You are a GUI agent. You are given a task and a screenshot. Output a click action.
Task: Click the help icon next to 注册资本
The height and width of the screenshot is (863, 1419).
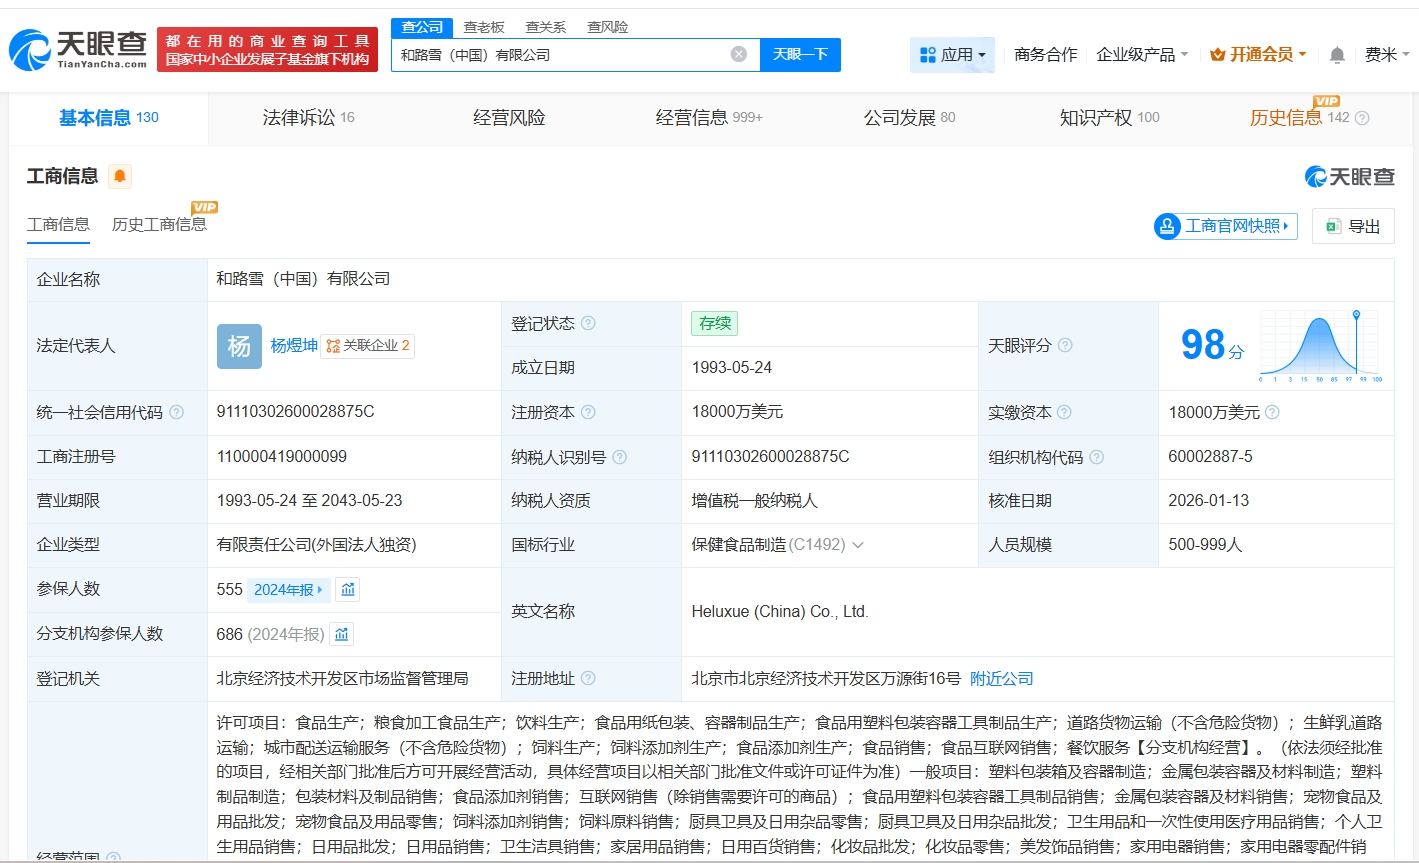[x=588, y=411]
